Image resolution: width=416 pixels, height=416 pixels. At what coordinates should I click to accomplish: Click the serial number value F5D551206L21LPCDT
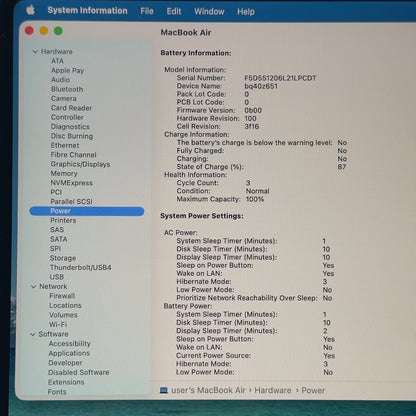280,78
